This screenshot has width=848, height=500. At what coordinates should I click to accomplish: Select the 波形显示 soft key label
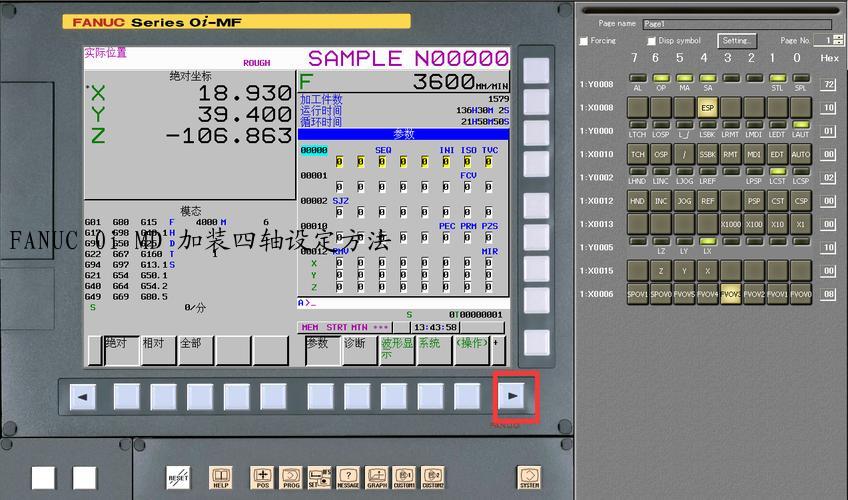397,349
